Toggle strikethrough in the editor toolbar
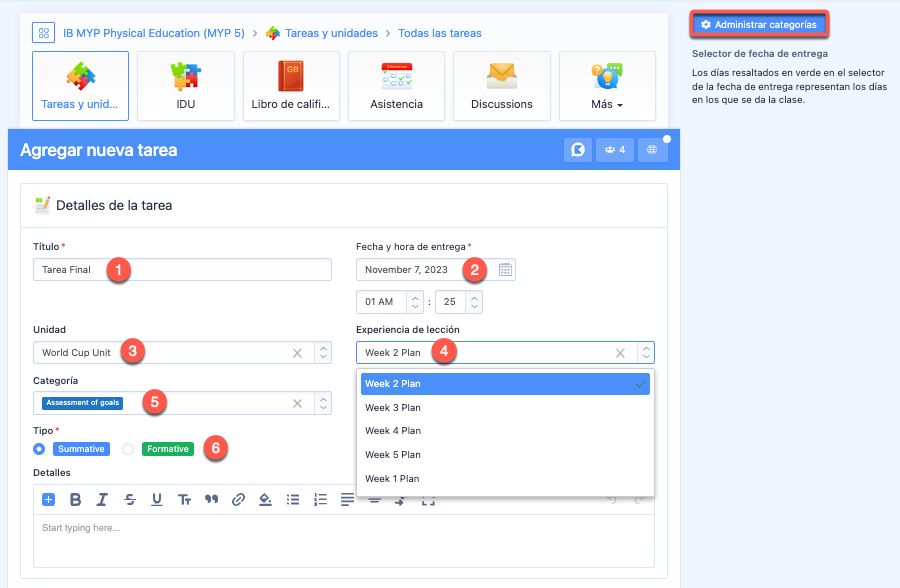 coord(130,500)
